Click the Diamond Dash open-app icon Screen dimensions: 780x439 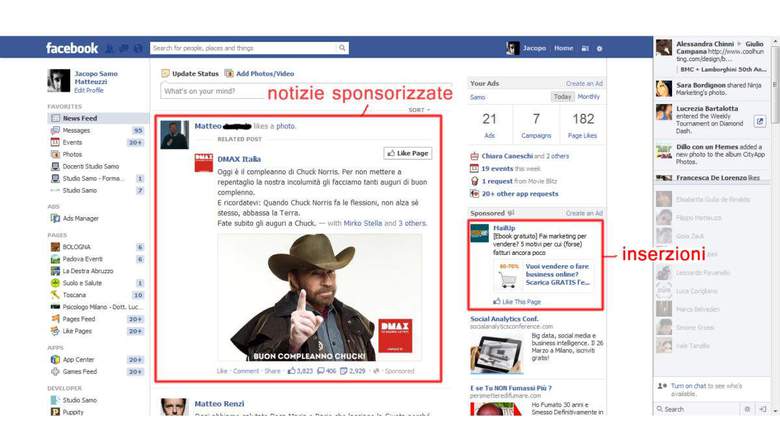[760, 121]
